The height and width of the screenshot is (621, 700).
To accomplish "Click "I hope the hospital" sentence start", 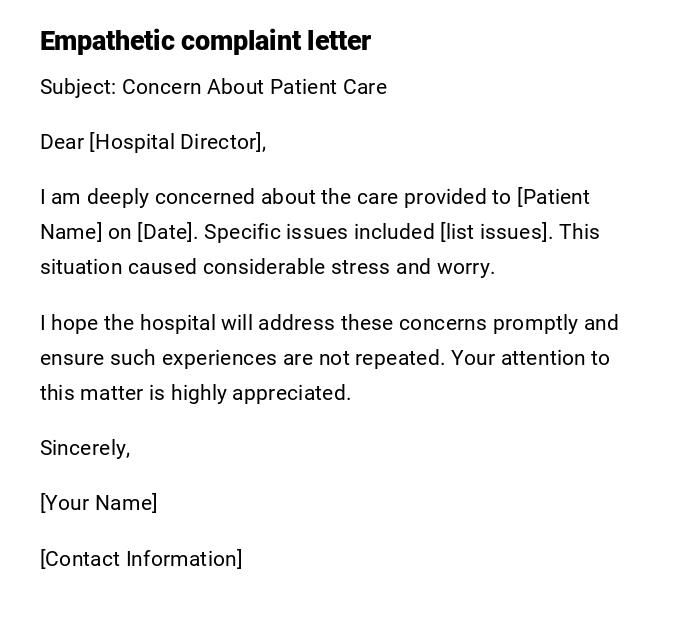I will click(115, 323).
